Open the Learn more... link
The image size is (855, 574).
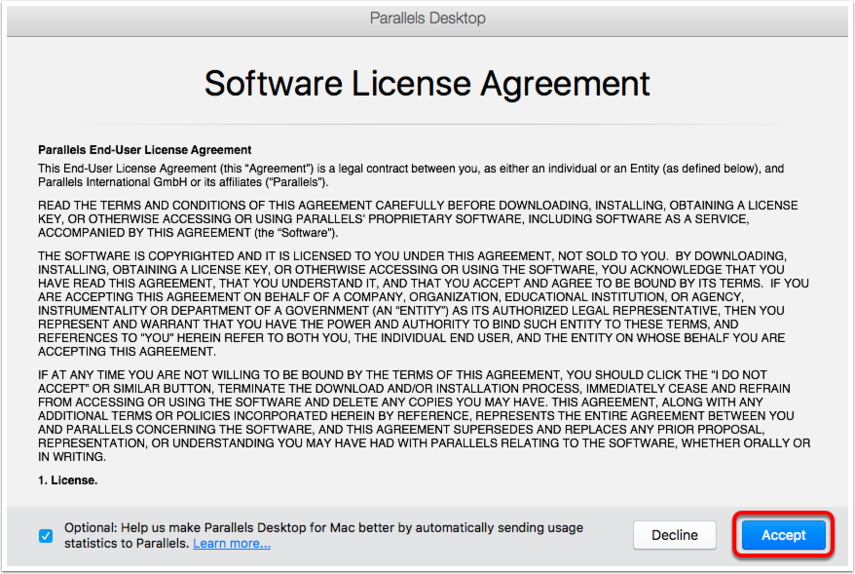click(232, 543)
